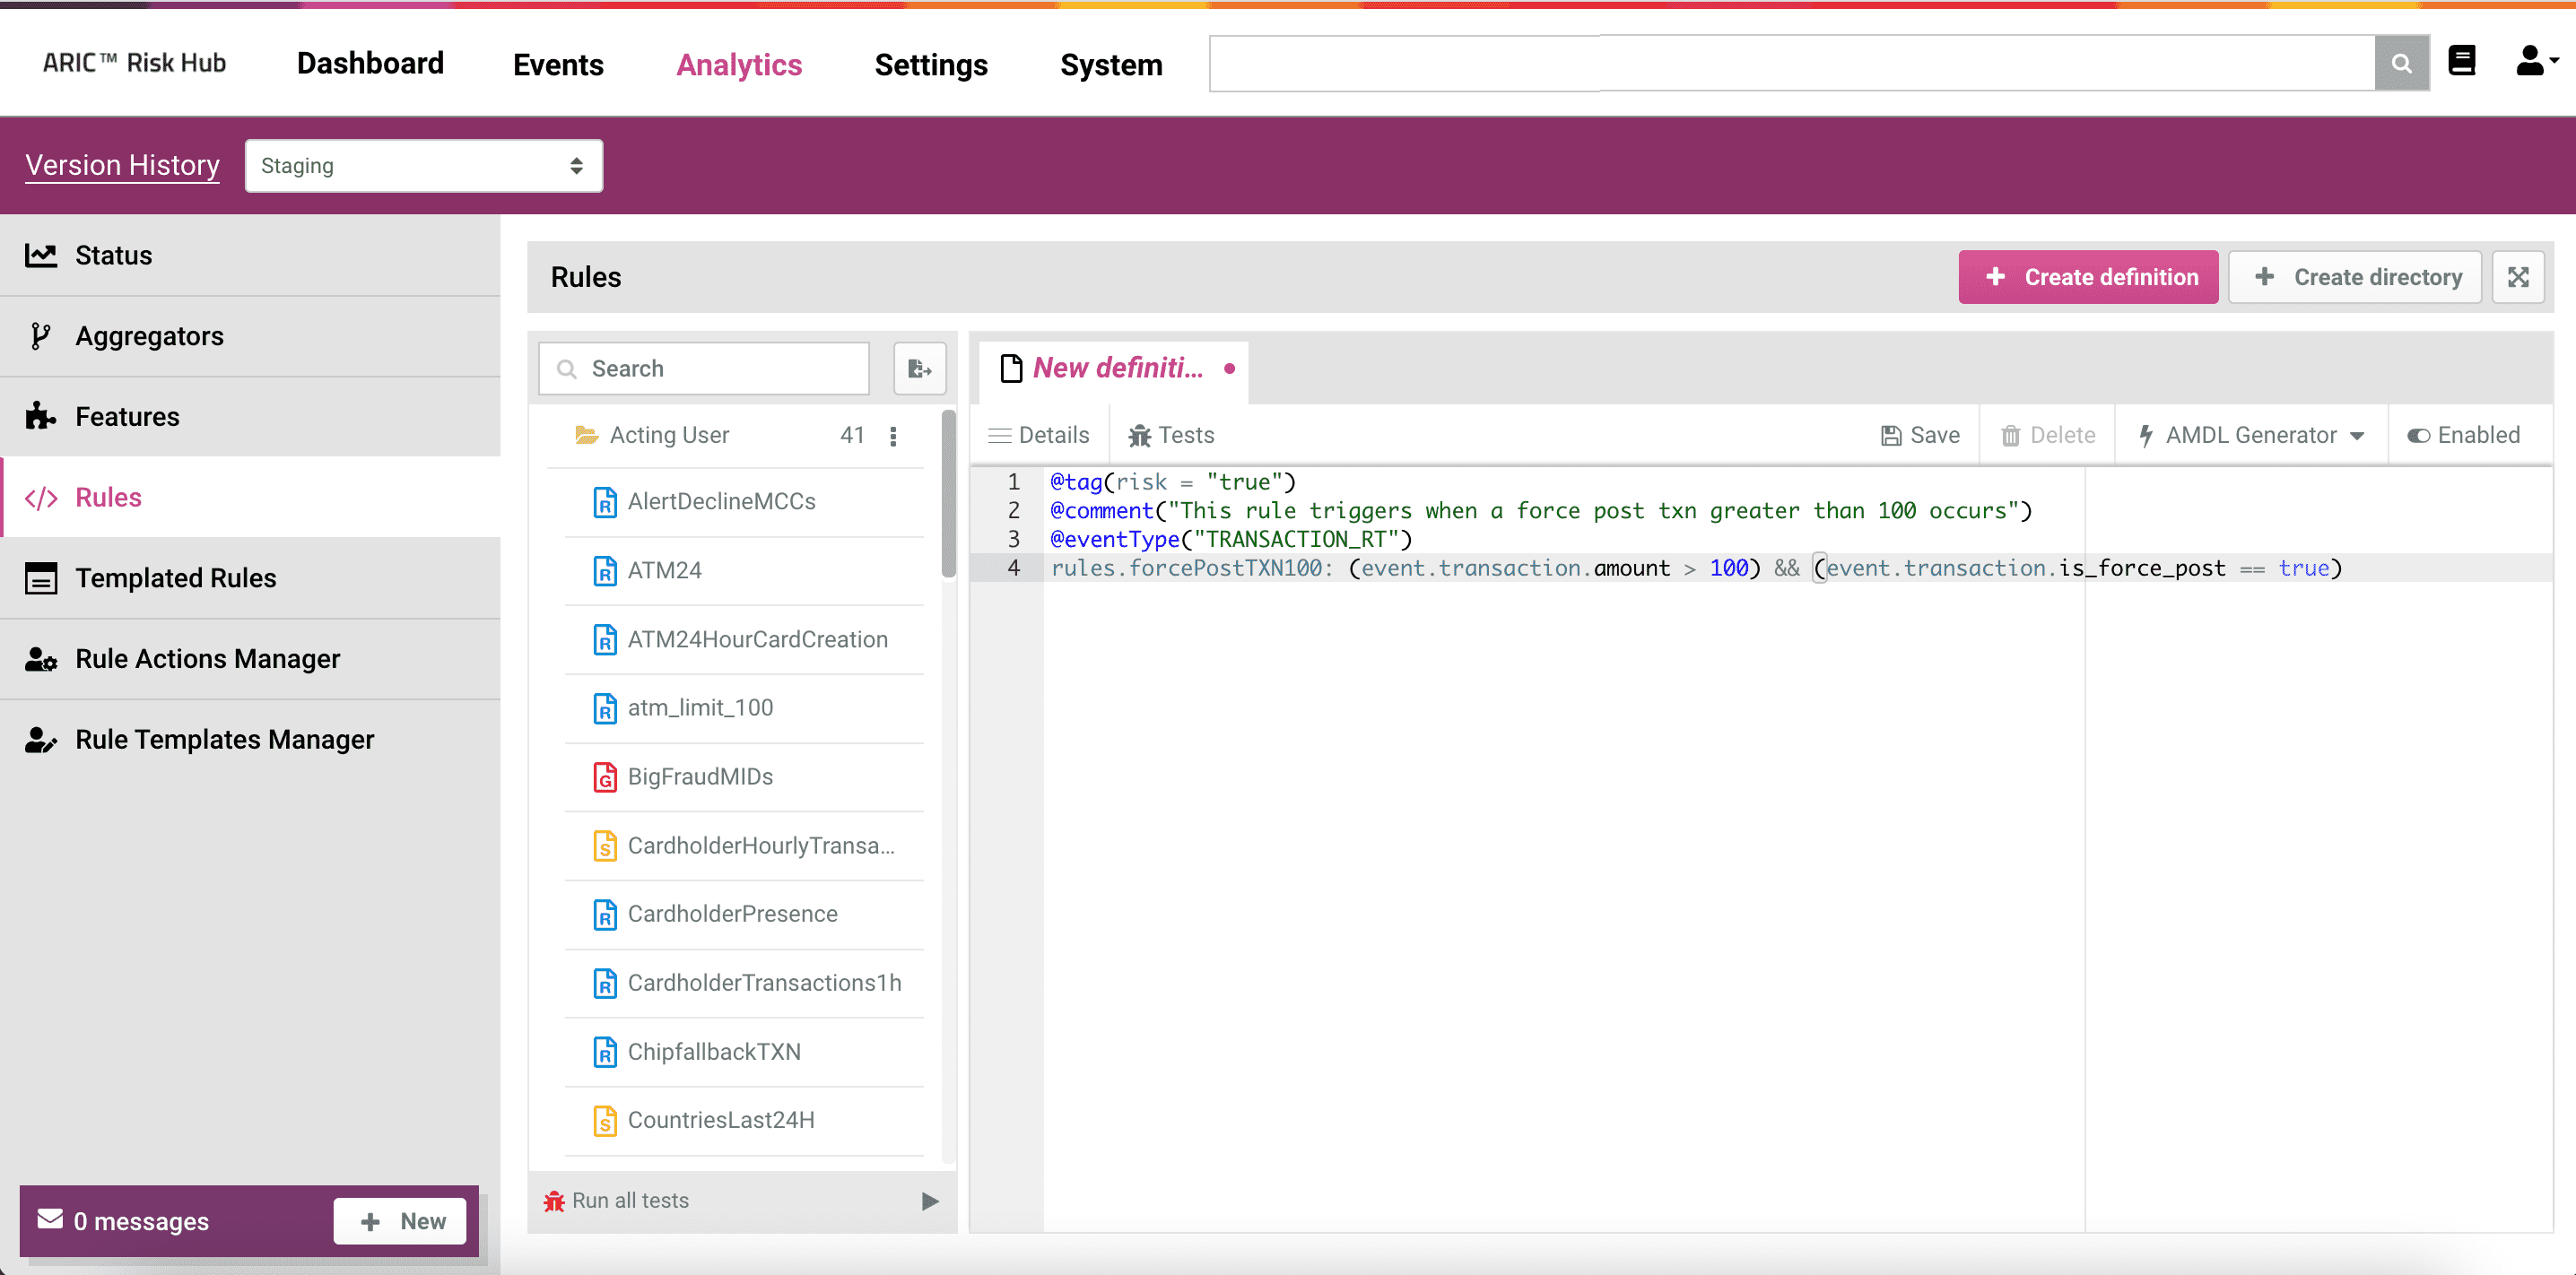Click the rules list scrollbar
Screen dimensions: 2576x1275
tap(948, 494)
